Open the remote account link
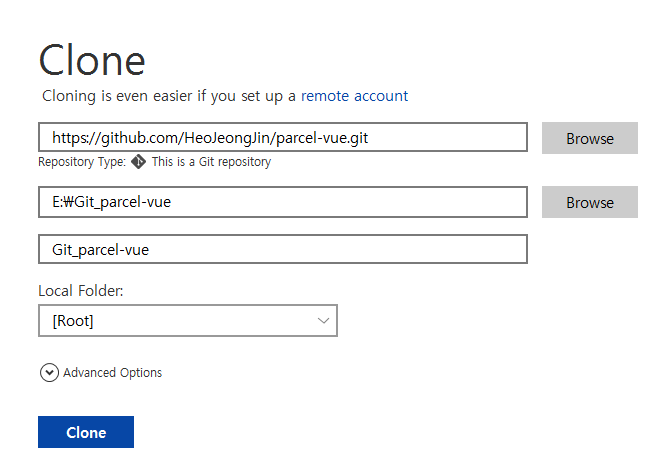This screenshot has height=473, width=670. [x=354, y=96]
